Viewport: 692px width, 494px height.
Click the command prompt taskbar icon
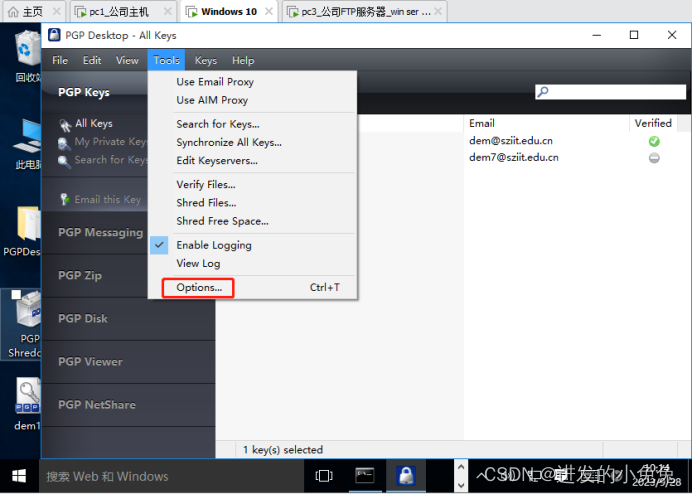point(365,476)
